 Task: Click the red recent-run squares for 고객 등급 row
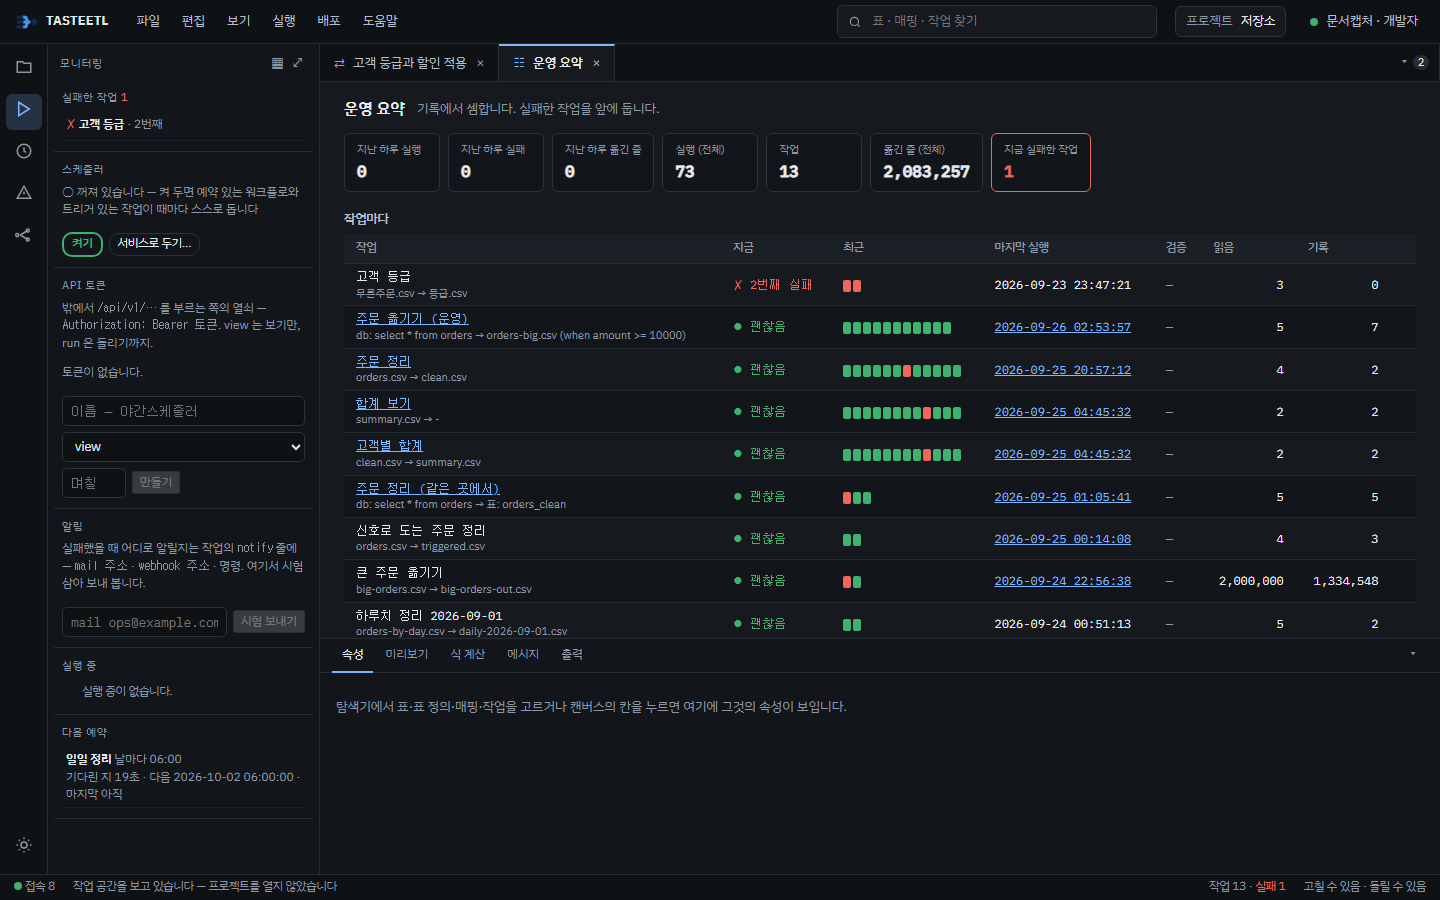[x=852, y=286]
